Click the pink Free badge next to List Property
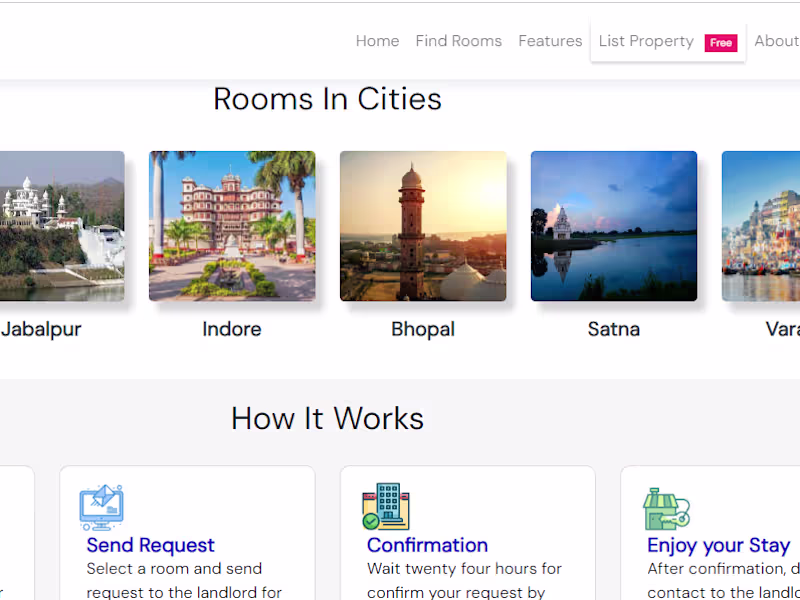 (722, 43)
